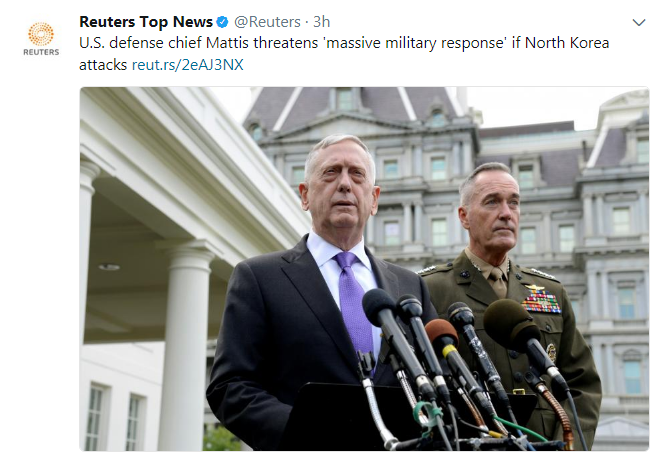Click the word 'attacks' in the tweet
The image size is (662, 461).
[103, 65]
